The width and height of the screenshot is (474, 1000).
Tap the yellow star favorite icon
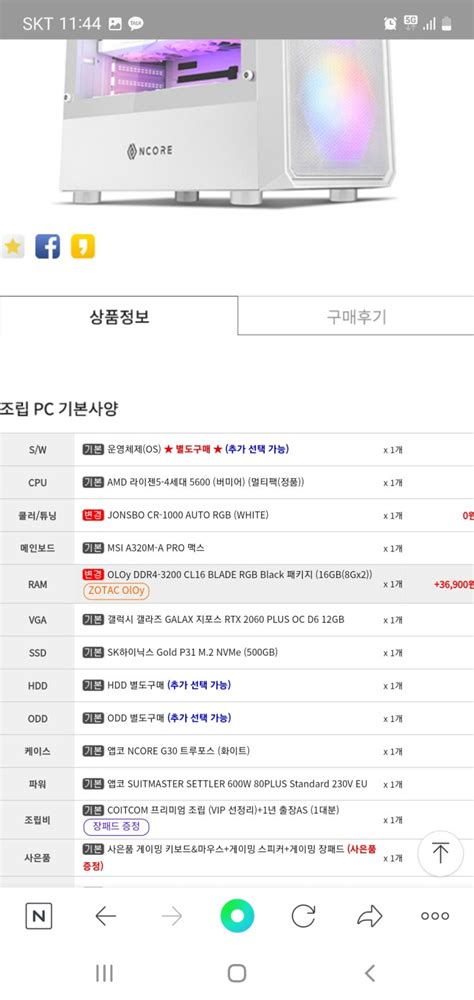13,246
